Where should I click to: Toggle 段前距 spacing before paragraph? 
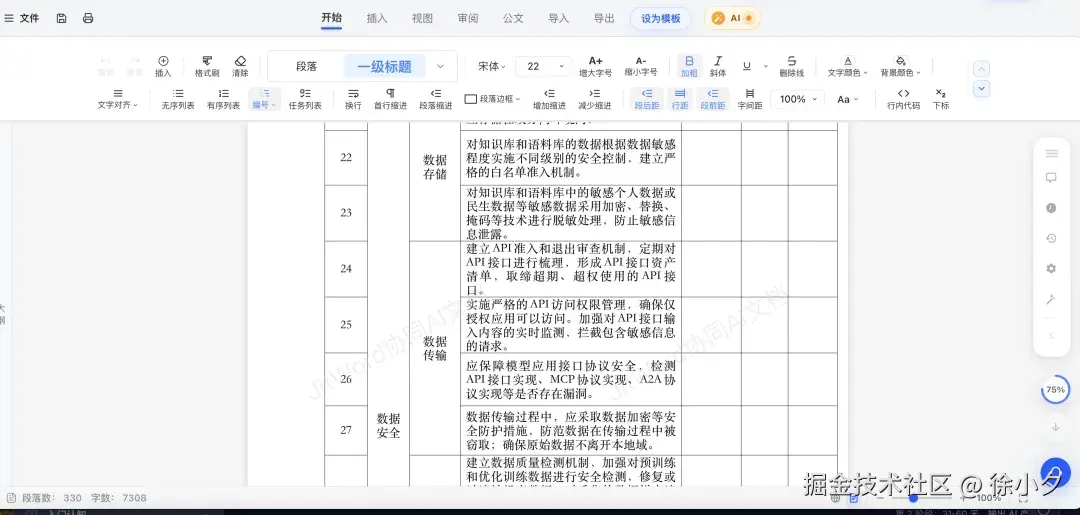point(713,99)
